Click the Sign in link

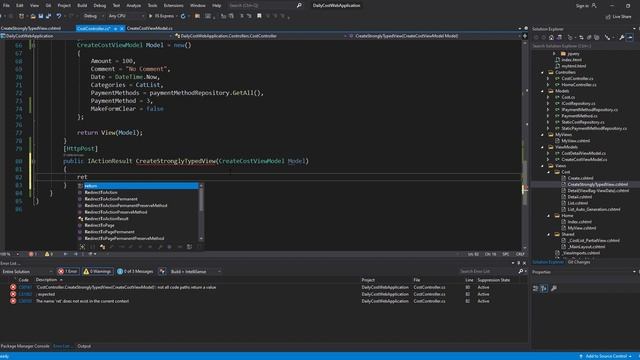coord(582,6)
